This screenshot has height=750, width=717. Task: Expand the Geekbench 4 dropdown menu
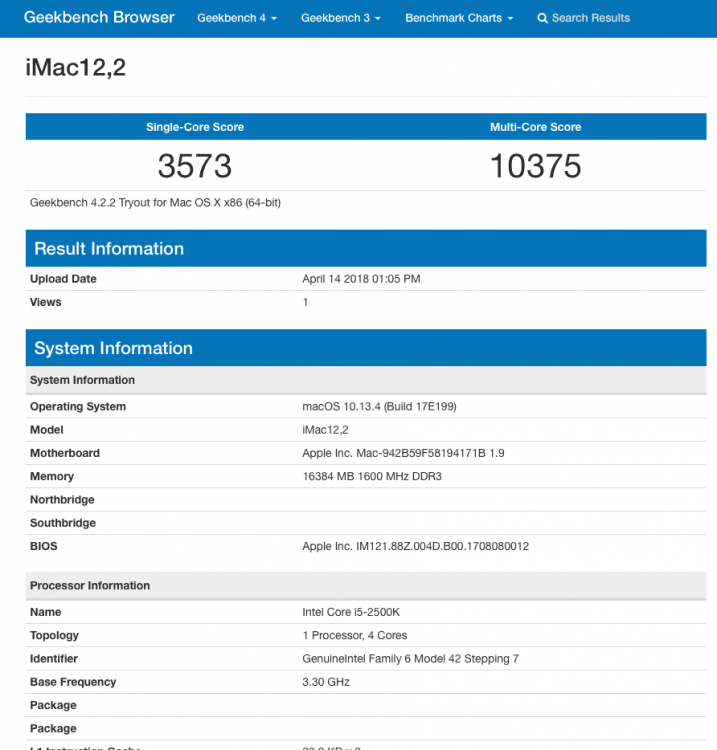point(237,18)
